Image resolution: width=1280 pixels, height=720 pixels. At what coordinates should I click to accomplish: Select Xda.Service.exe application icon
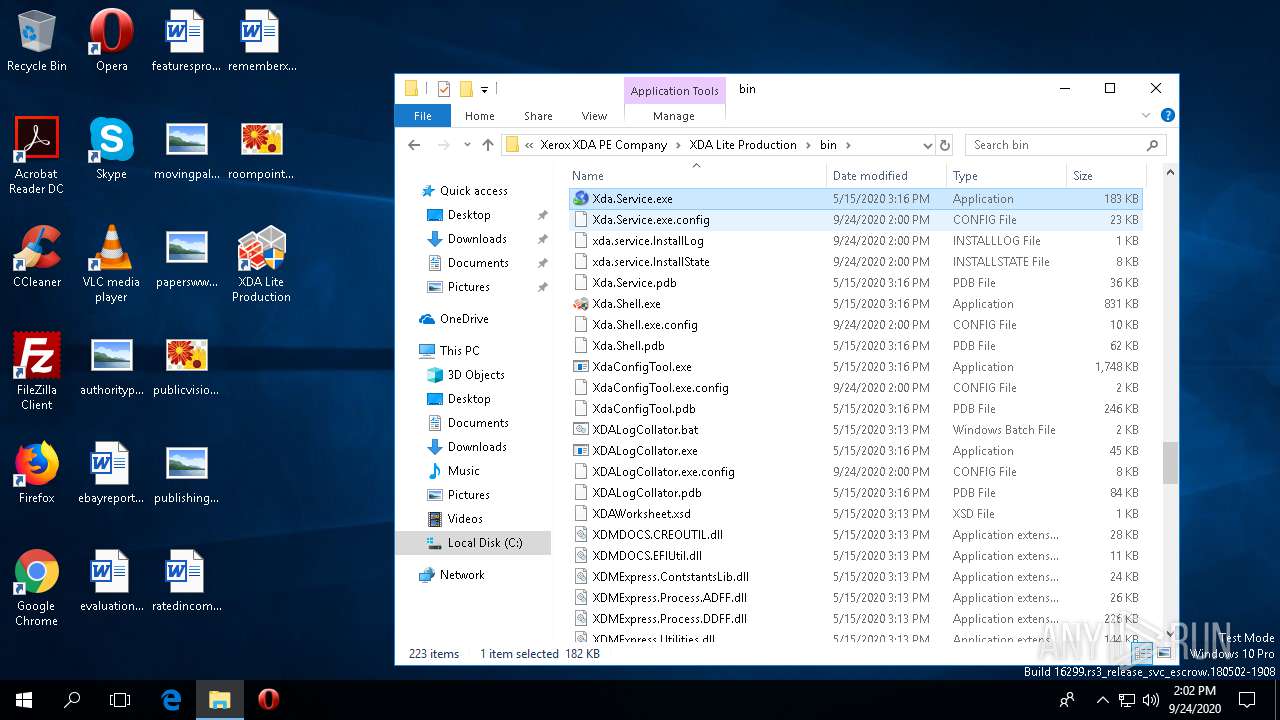pos(581,199)
